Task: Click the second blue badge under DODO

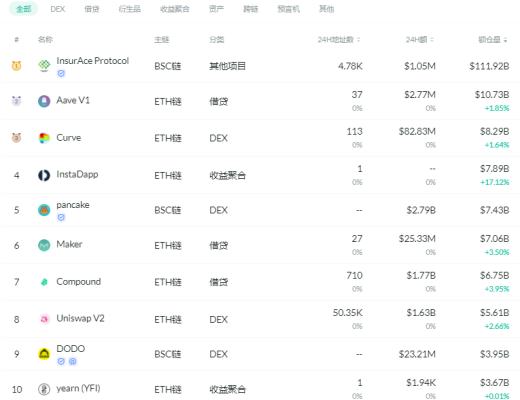Action: pos(73,361)
